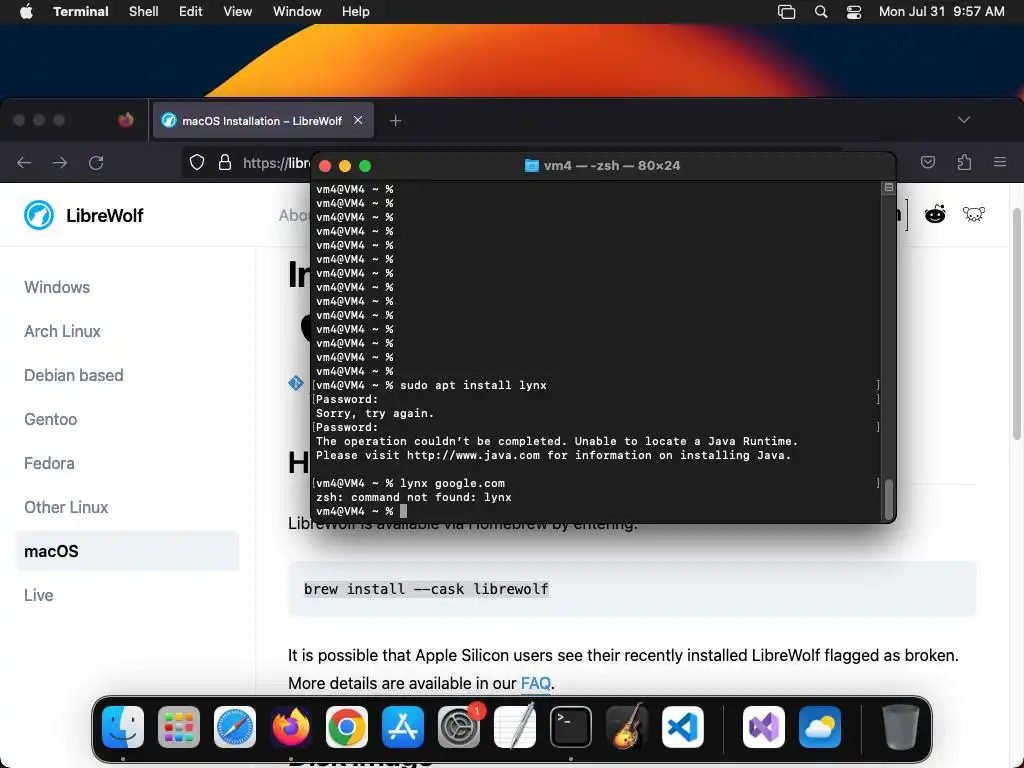This screenshot has width=1024, height=768.
Task: Open Terminal from the Dock
Action: pos(571,727)
